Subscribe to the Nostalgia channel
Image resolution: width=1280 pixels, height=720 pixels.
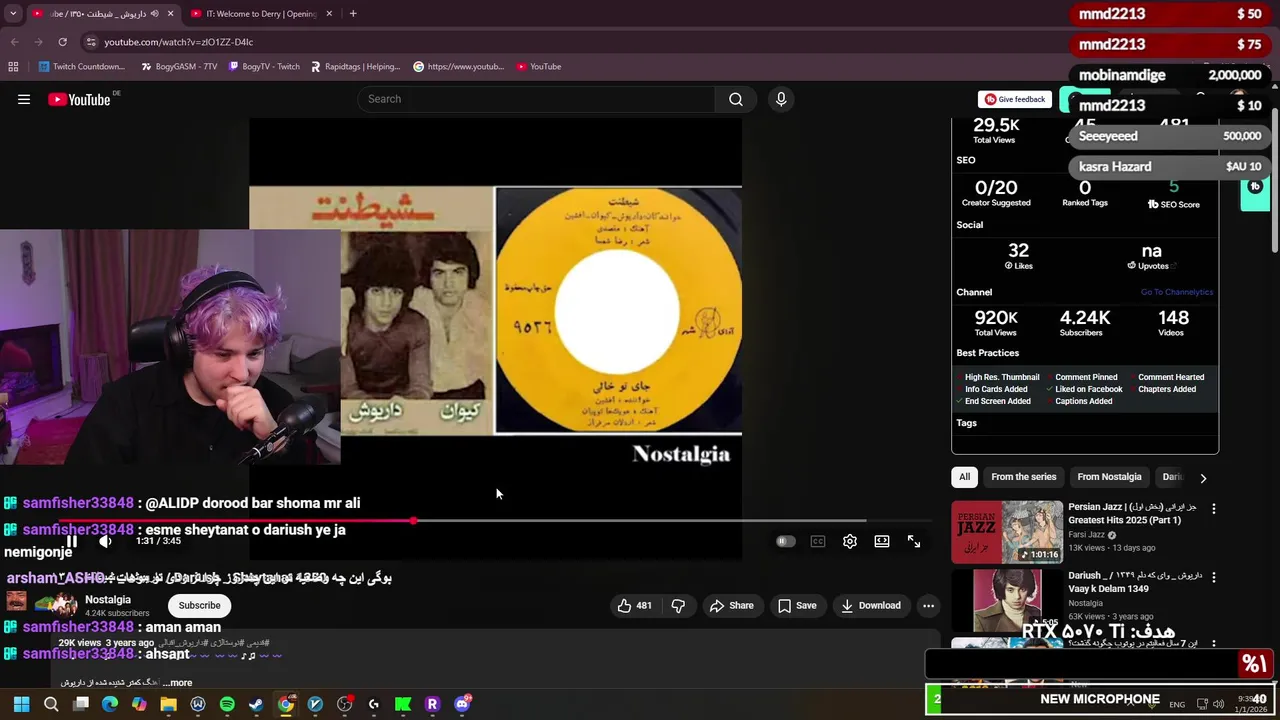(x=199, y=605)
